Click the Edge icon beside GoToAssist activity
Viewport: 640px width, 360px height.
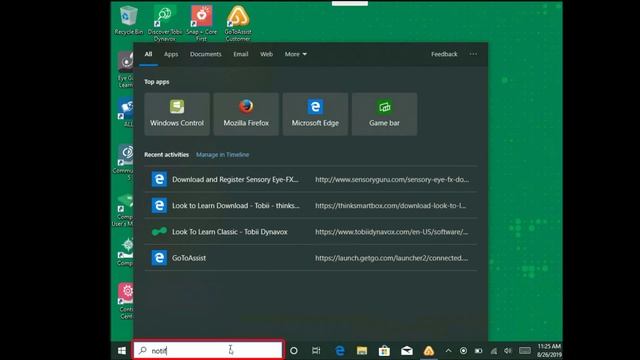coord(159,258)
